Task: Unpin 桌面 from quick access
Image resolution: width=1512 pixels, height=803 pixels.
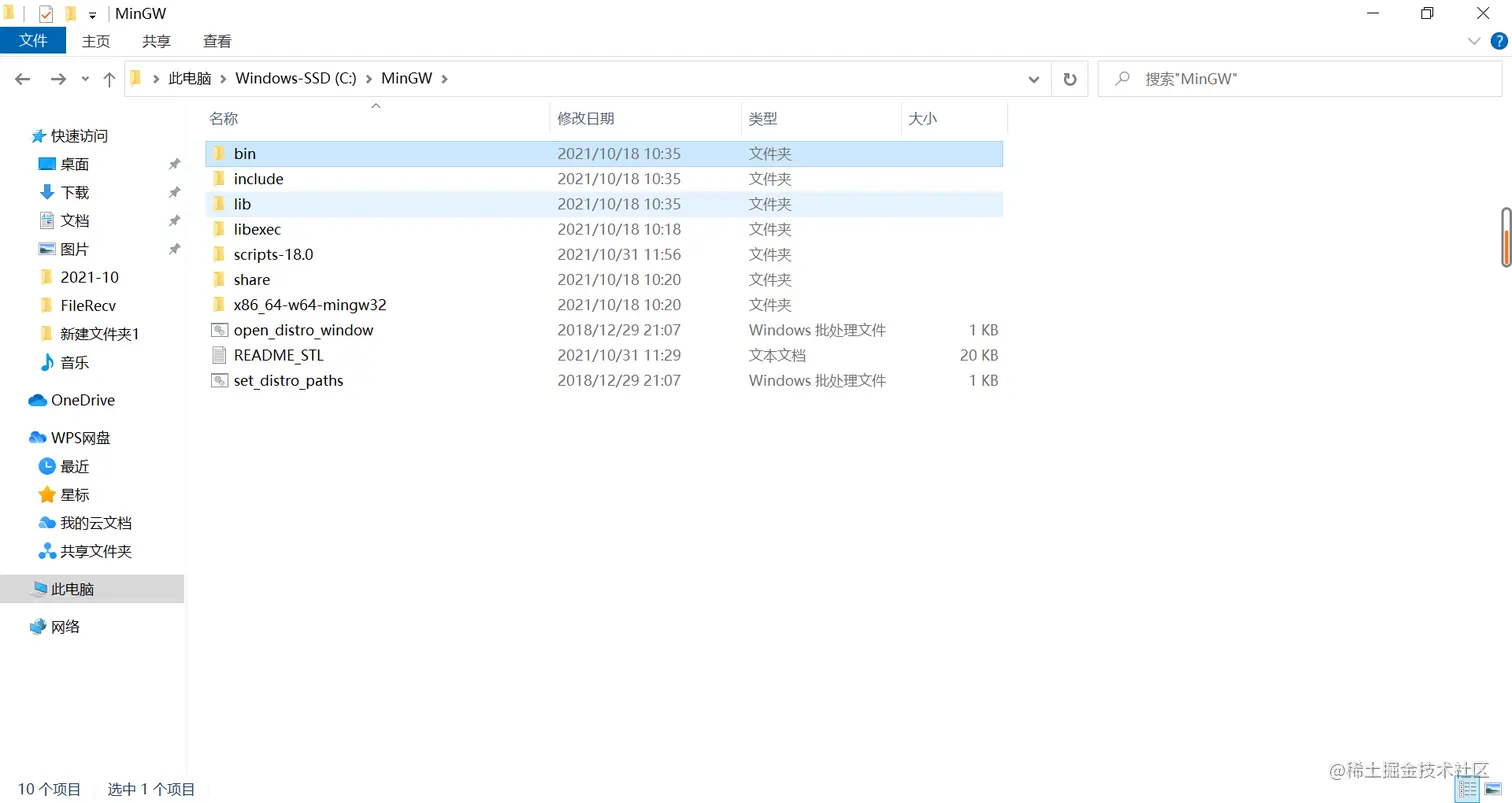Action: click(174, 164)
